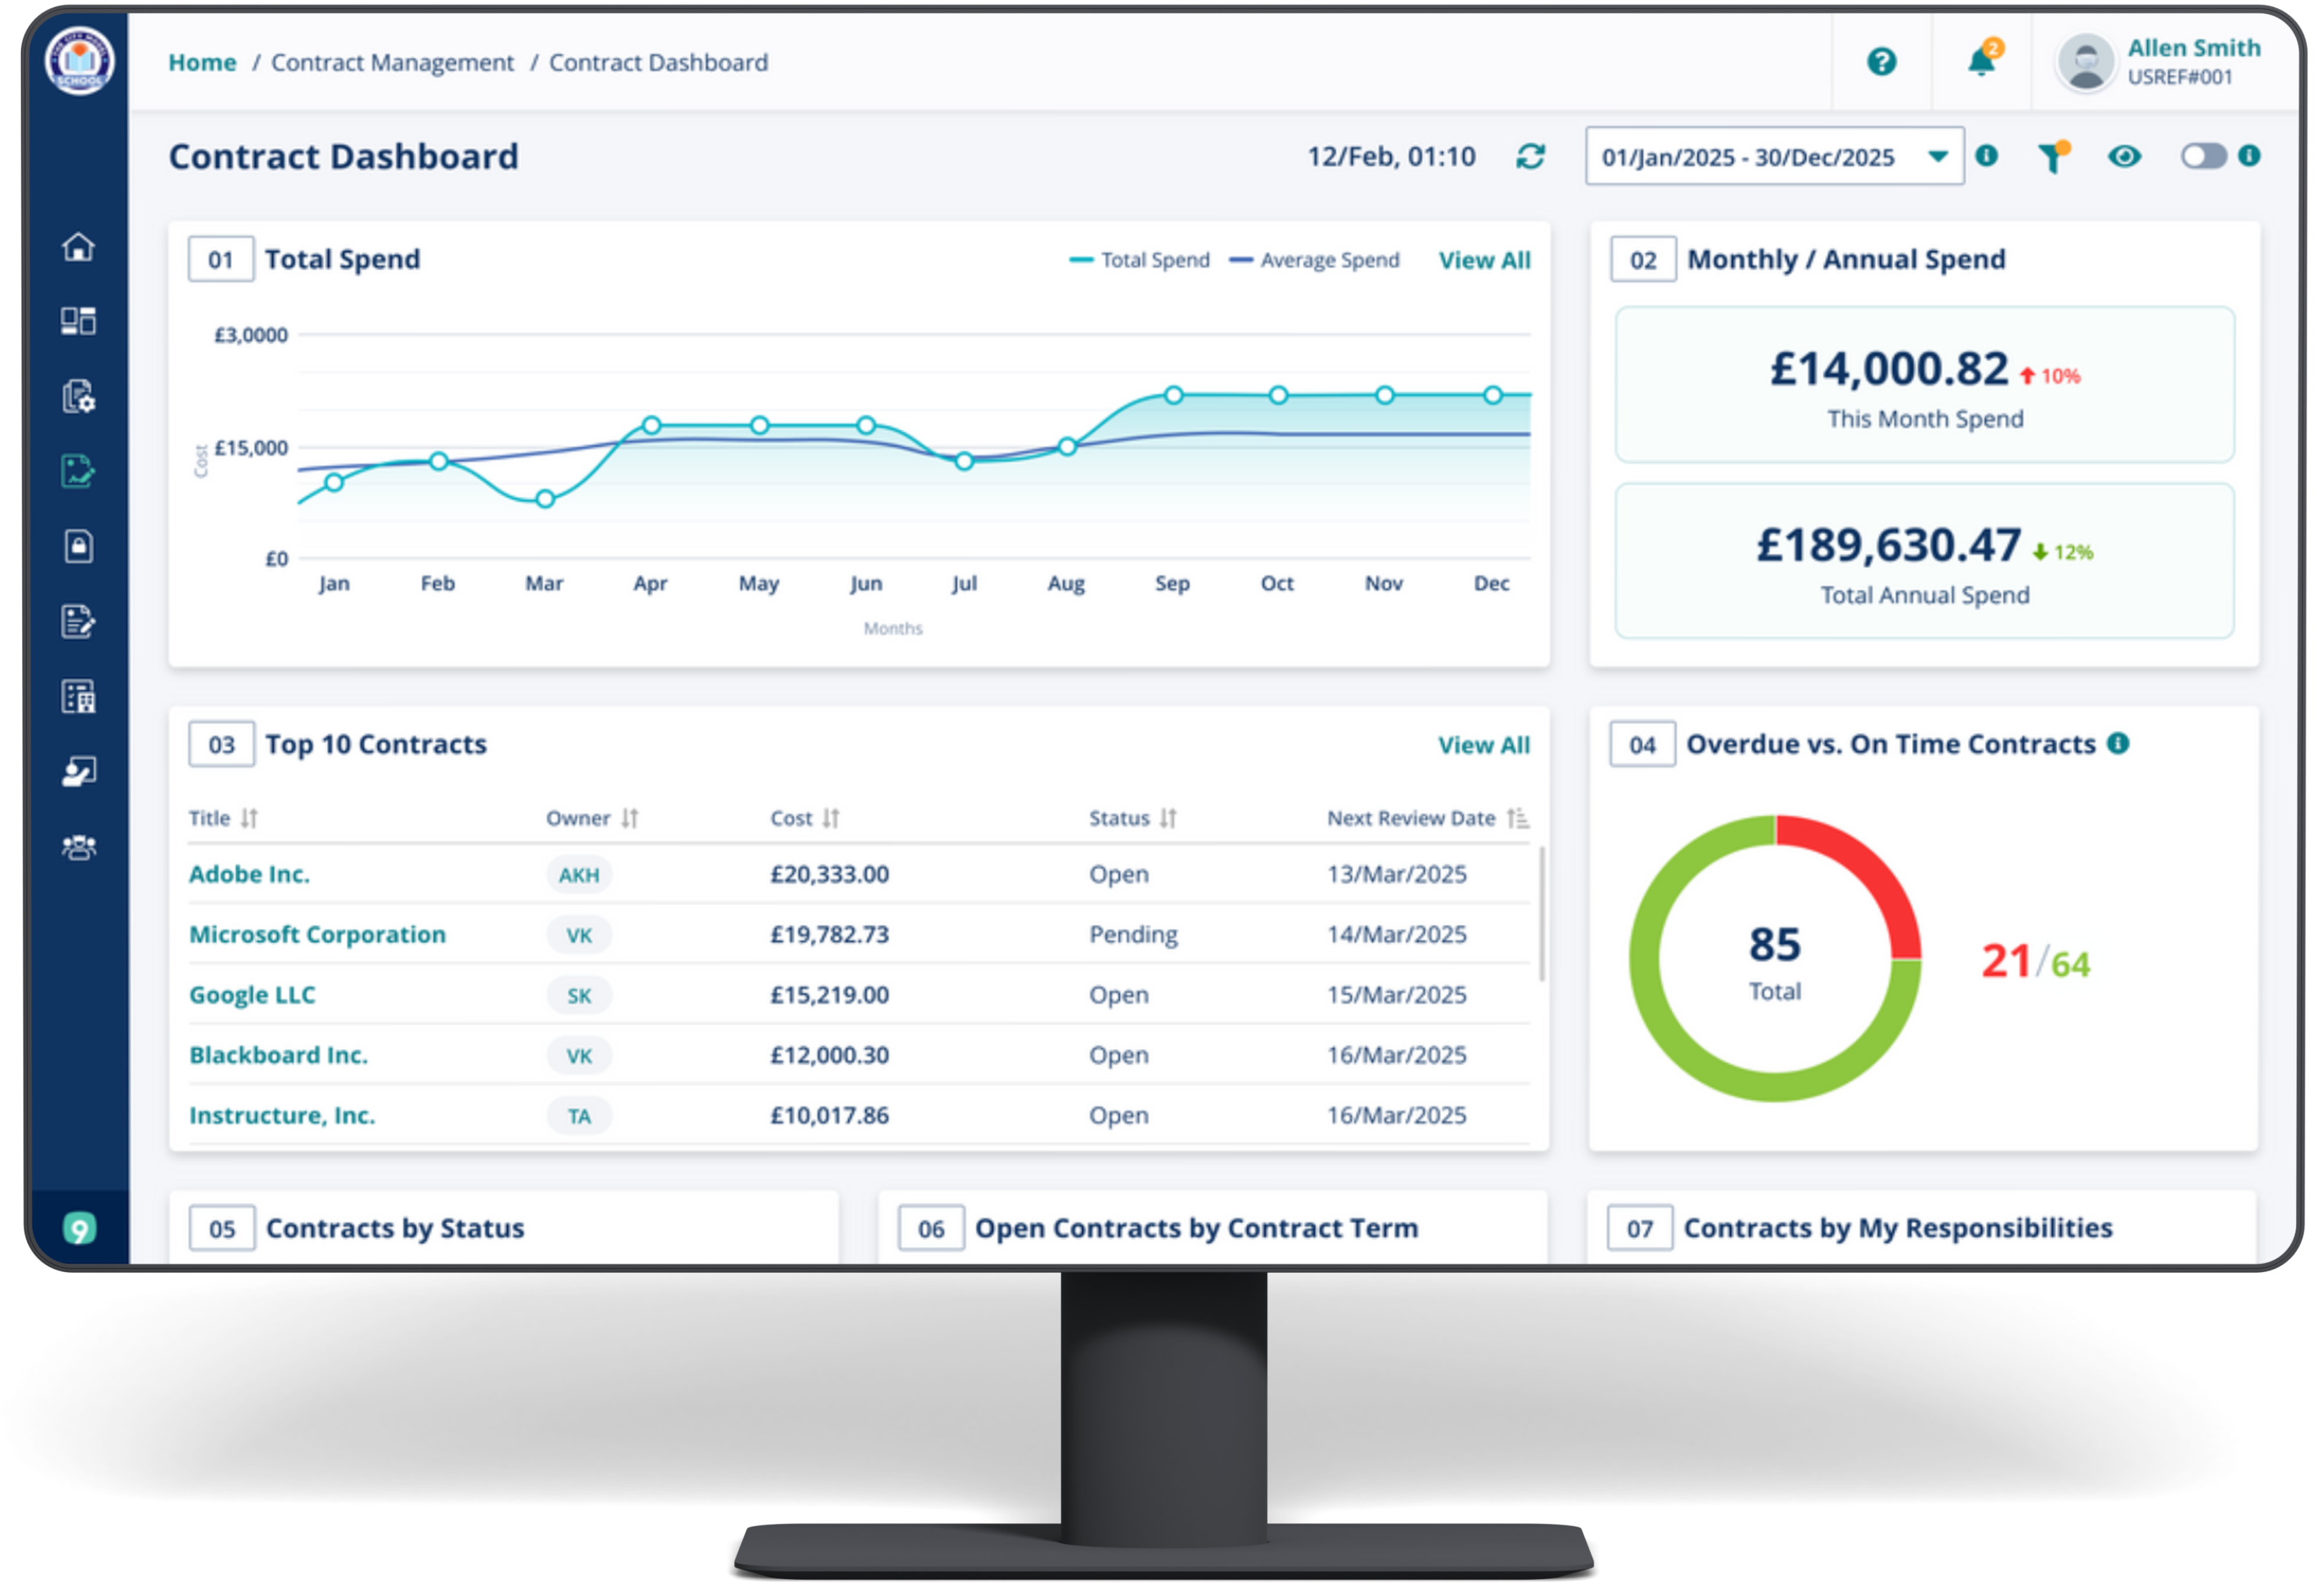Viewport: 2324px width, 1586px height.
Task: Open the Home icon in the sidebar
Action: (x=80, y=248)
